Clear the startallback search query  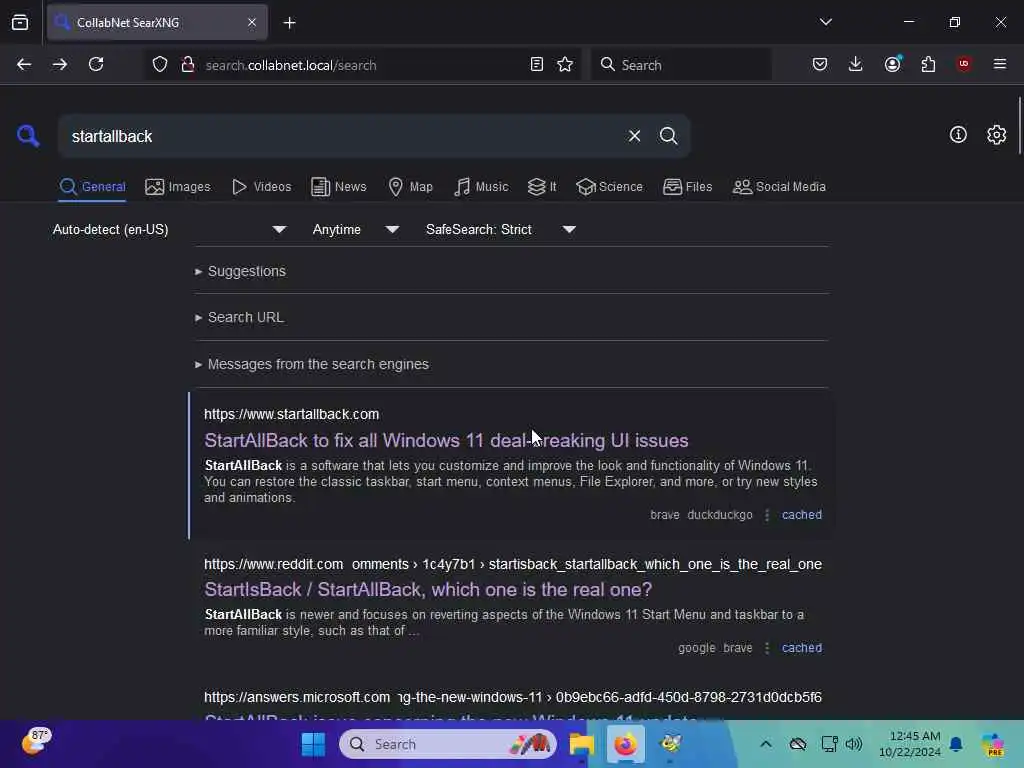tap(634, 136)
